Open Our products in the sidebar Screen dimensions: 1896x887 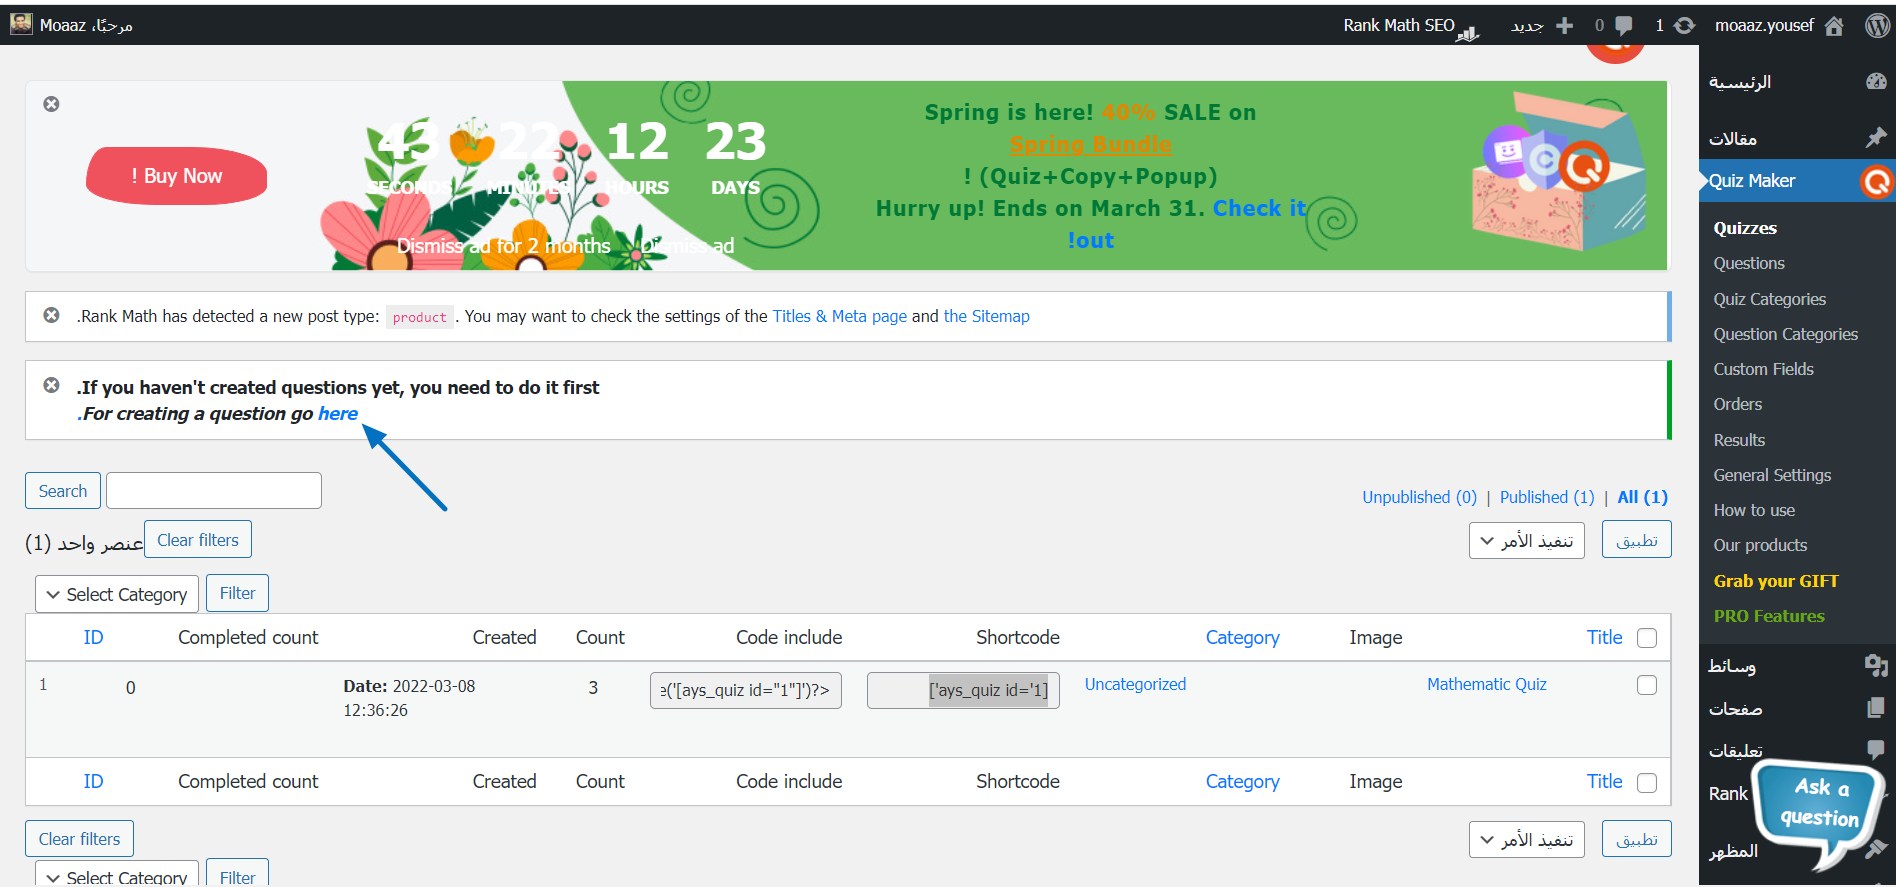point(1760,545)
